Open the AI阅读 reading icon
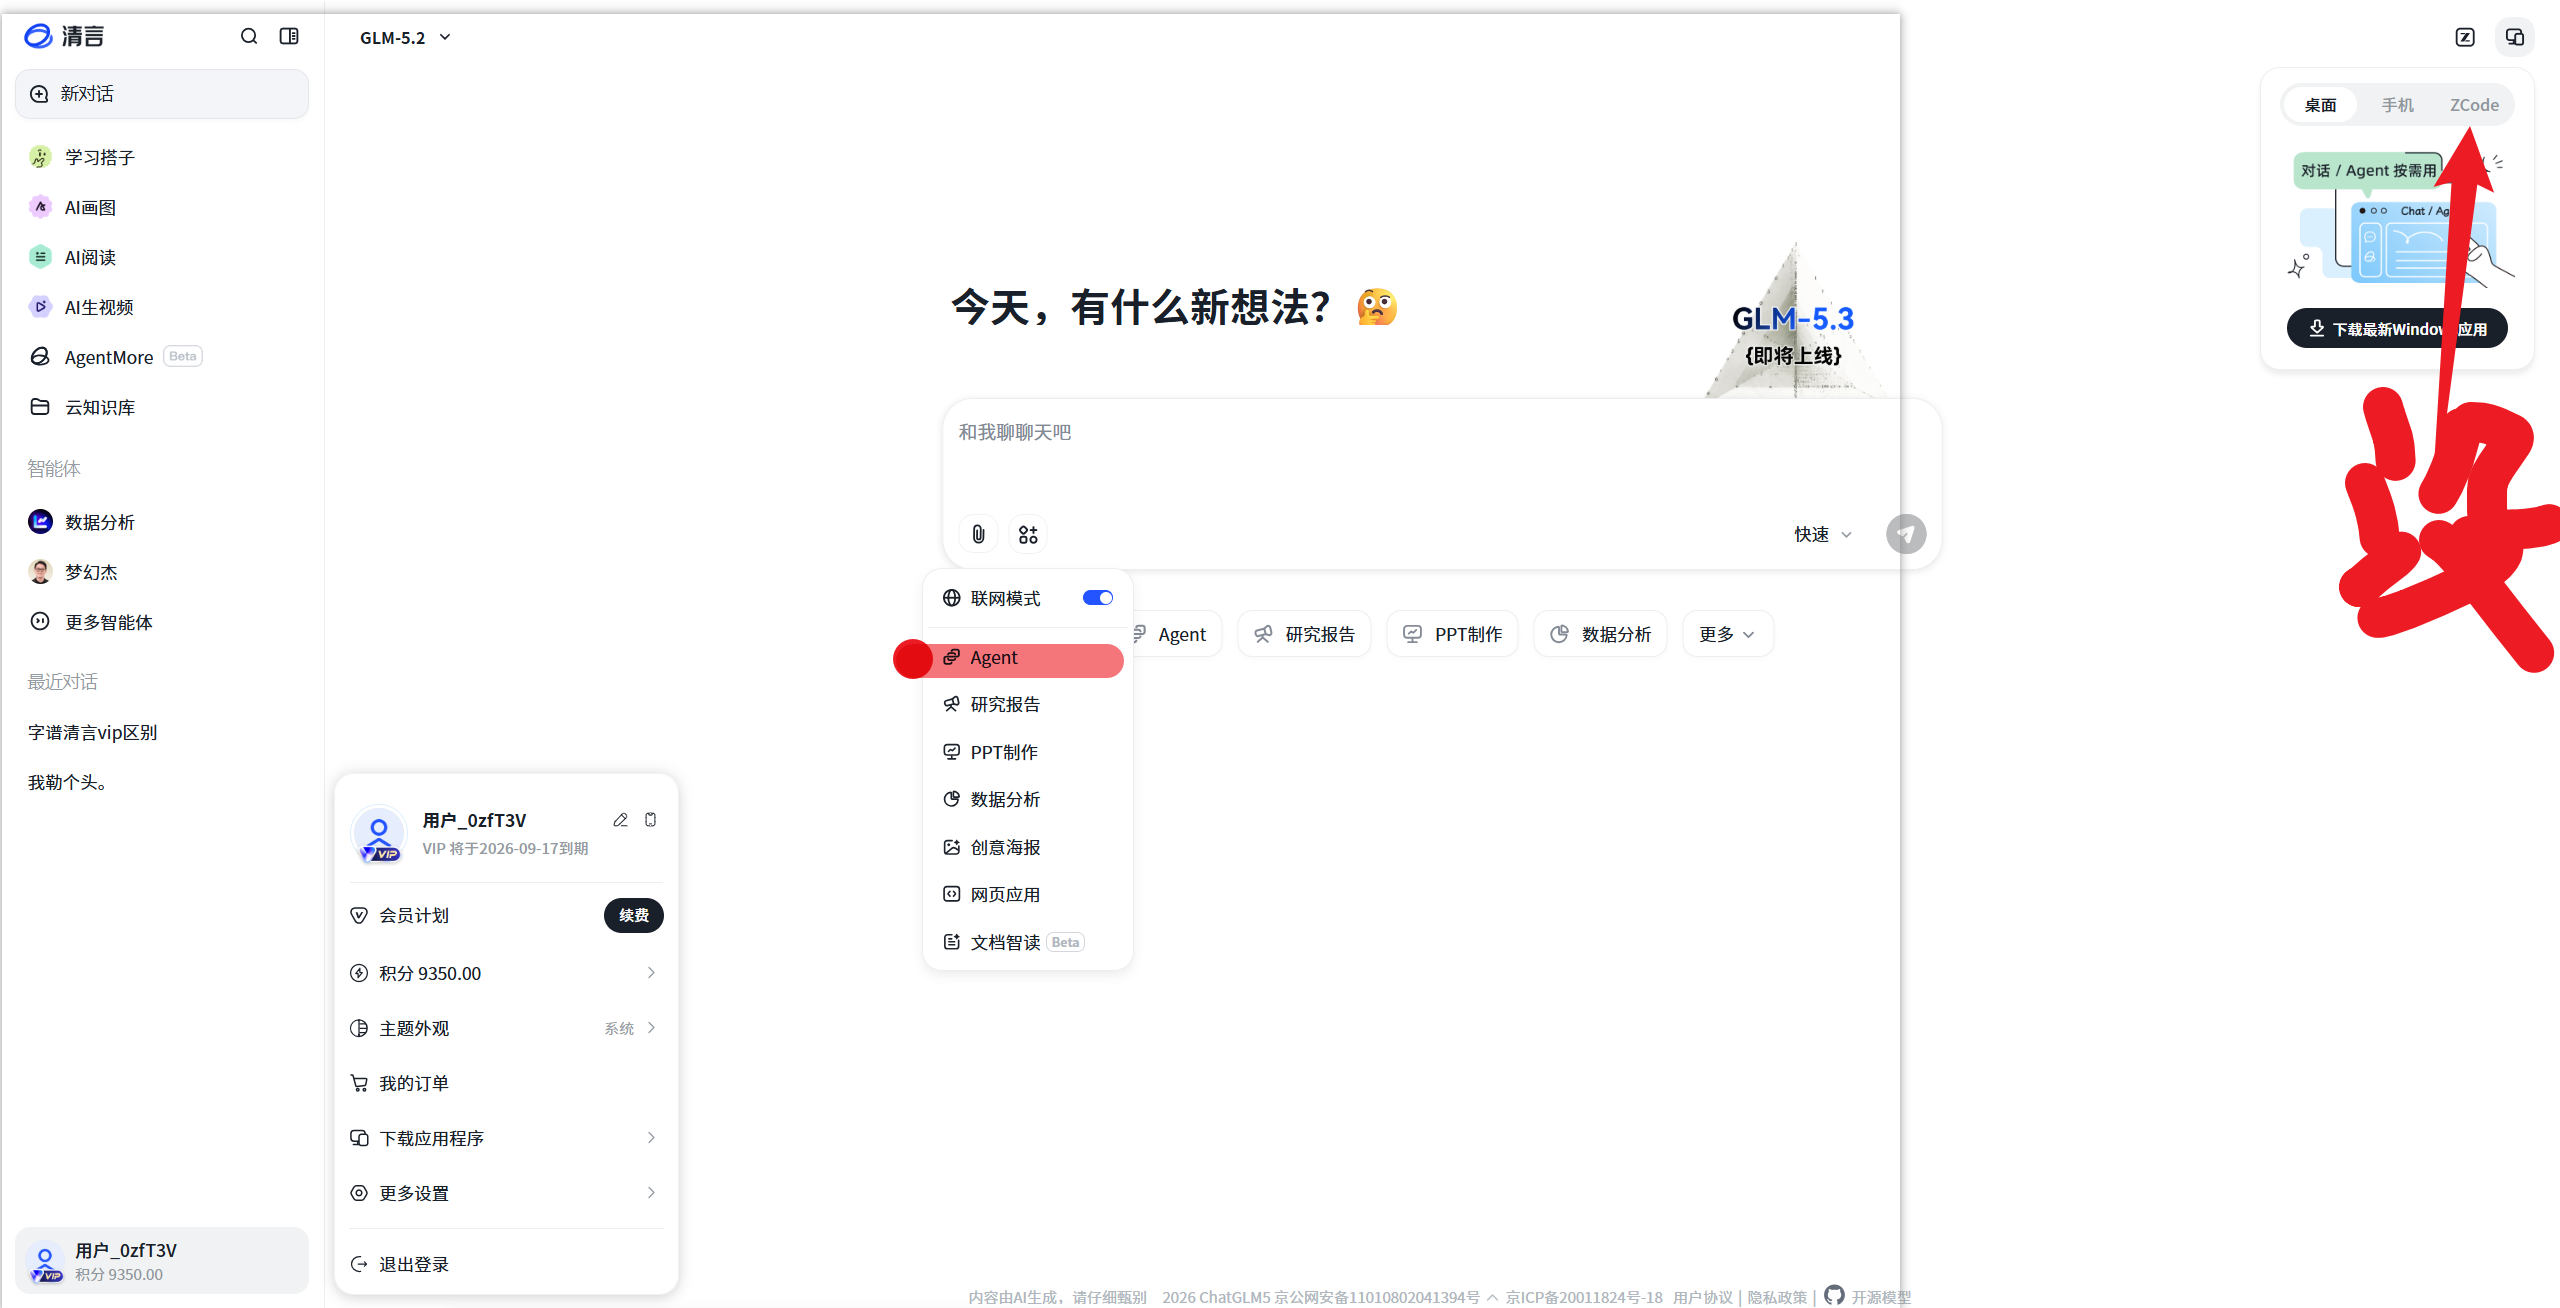2560x1308 pixels. pos(40,257)
